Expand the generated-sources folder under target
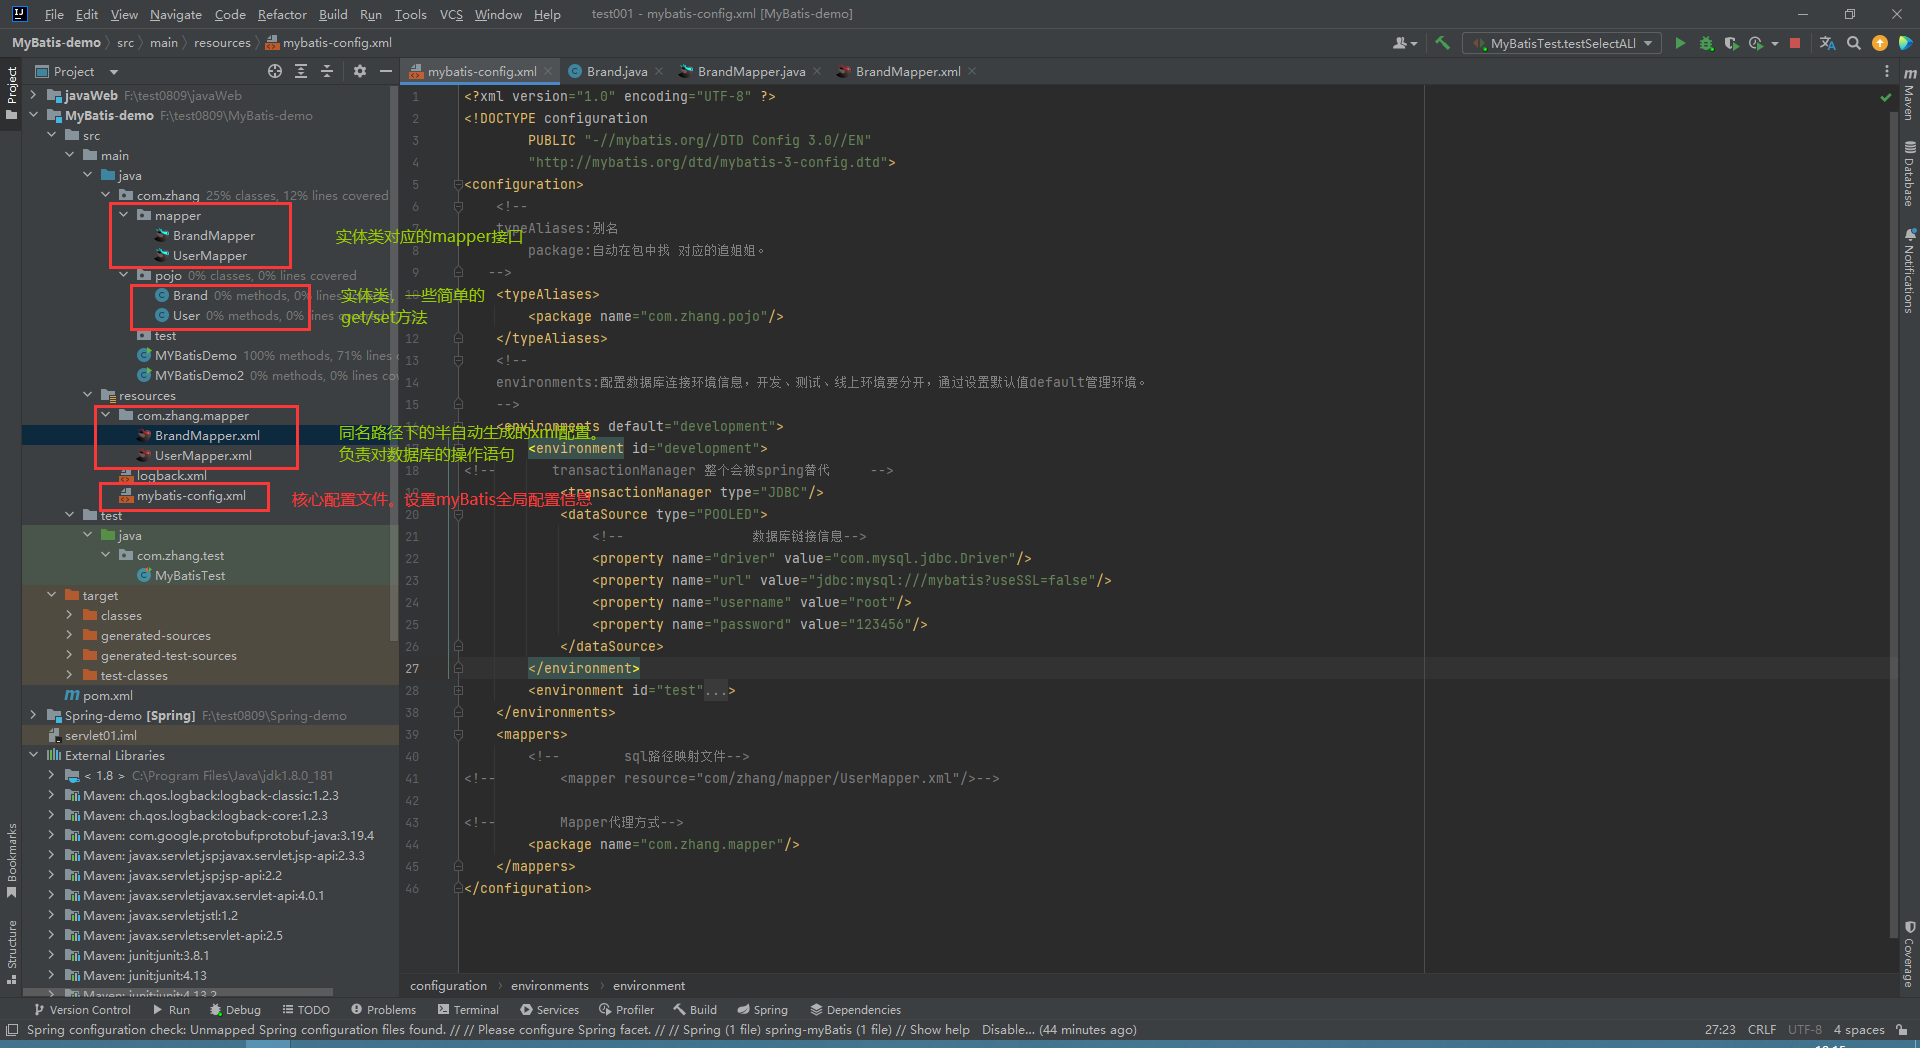1920x1048 pixels. coord(69,635)
